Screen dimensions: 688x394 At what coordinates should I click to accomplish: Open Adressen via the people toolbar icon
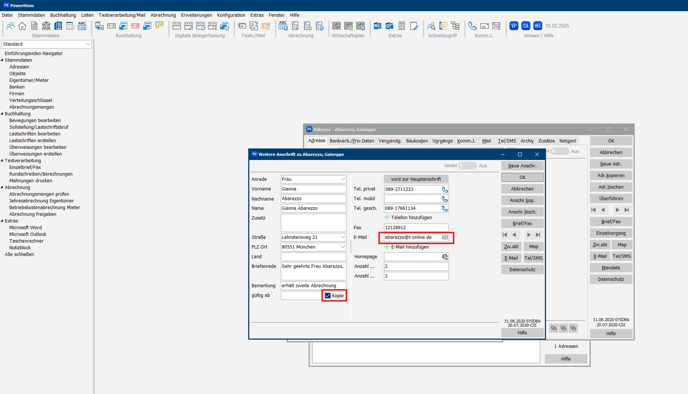pyautogui.click(x=10, y=26)
